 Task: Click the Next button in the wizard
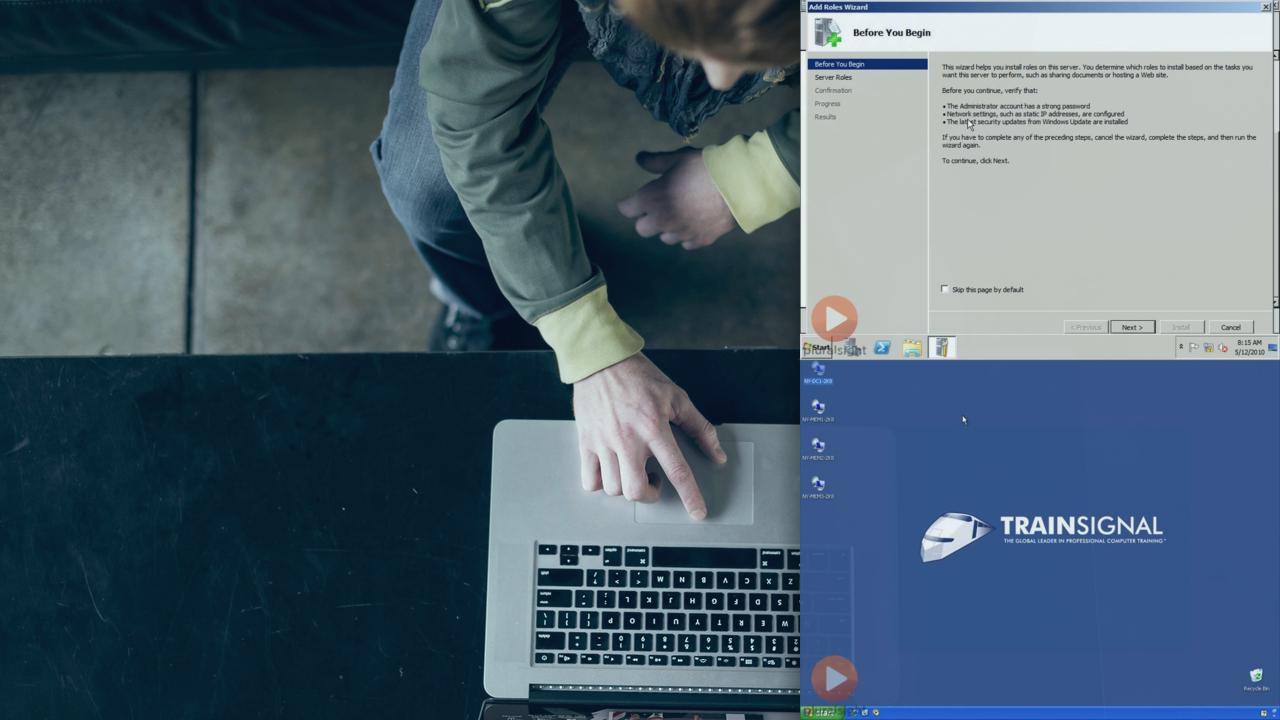[1132, 327]
